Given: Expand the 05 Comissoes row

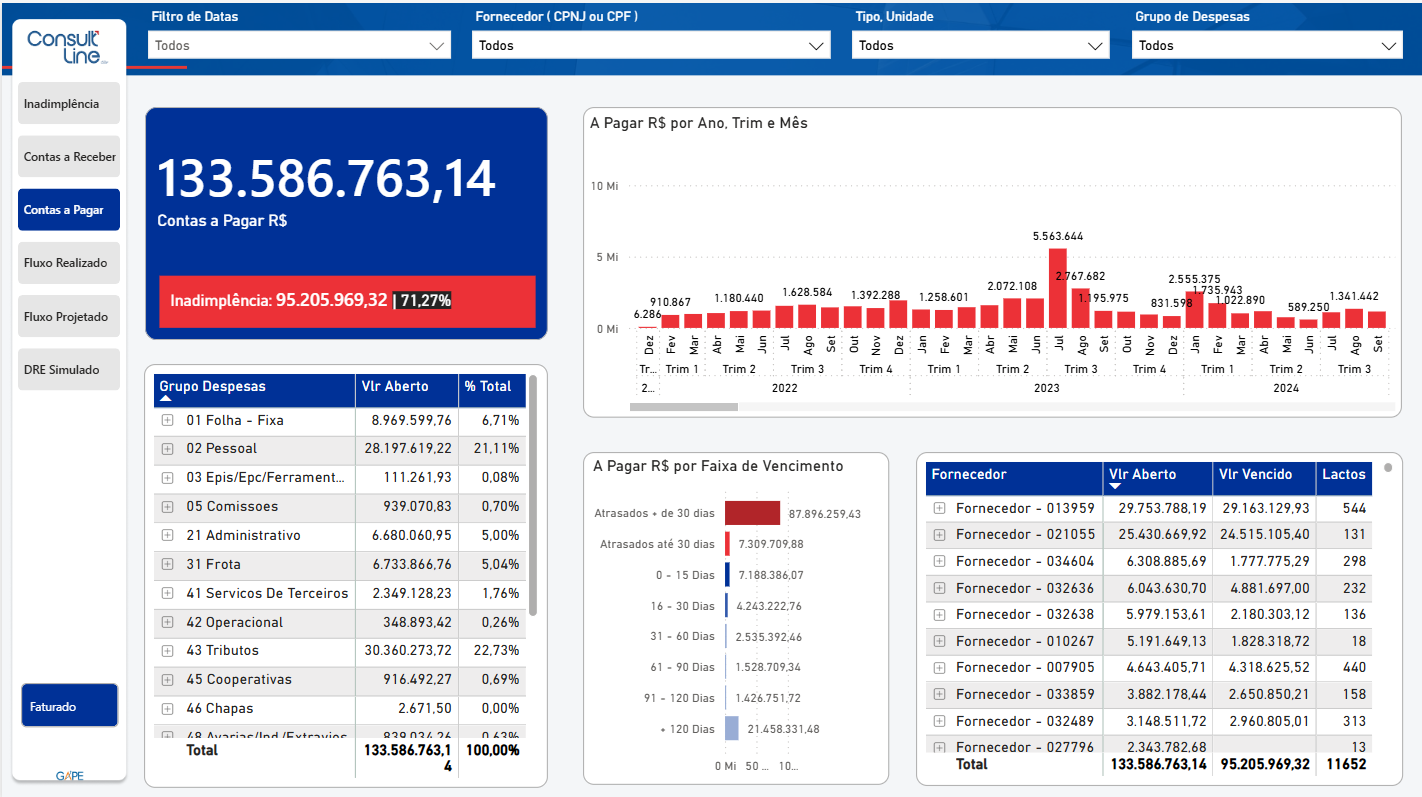Looking at the screenshot, I should click(168, 507).
